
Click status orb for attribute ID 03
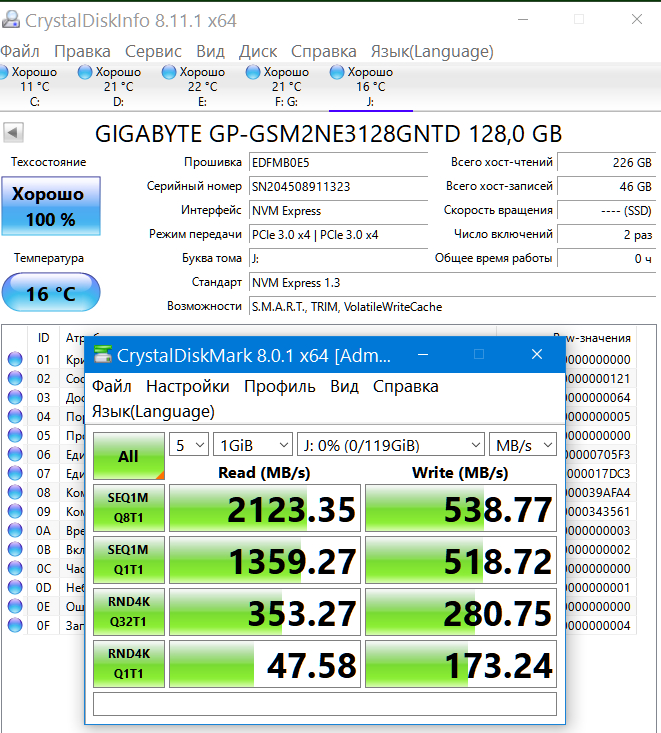[15, 397]
